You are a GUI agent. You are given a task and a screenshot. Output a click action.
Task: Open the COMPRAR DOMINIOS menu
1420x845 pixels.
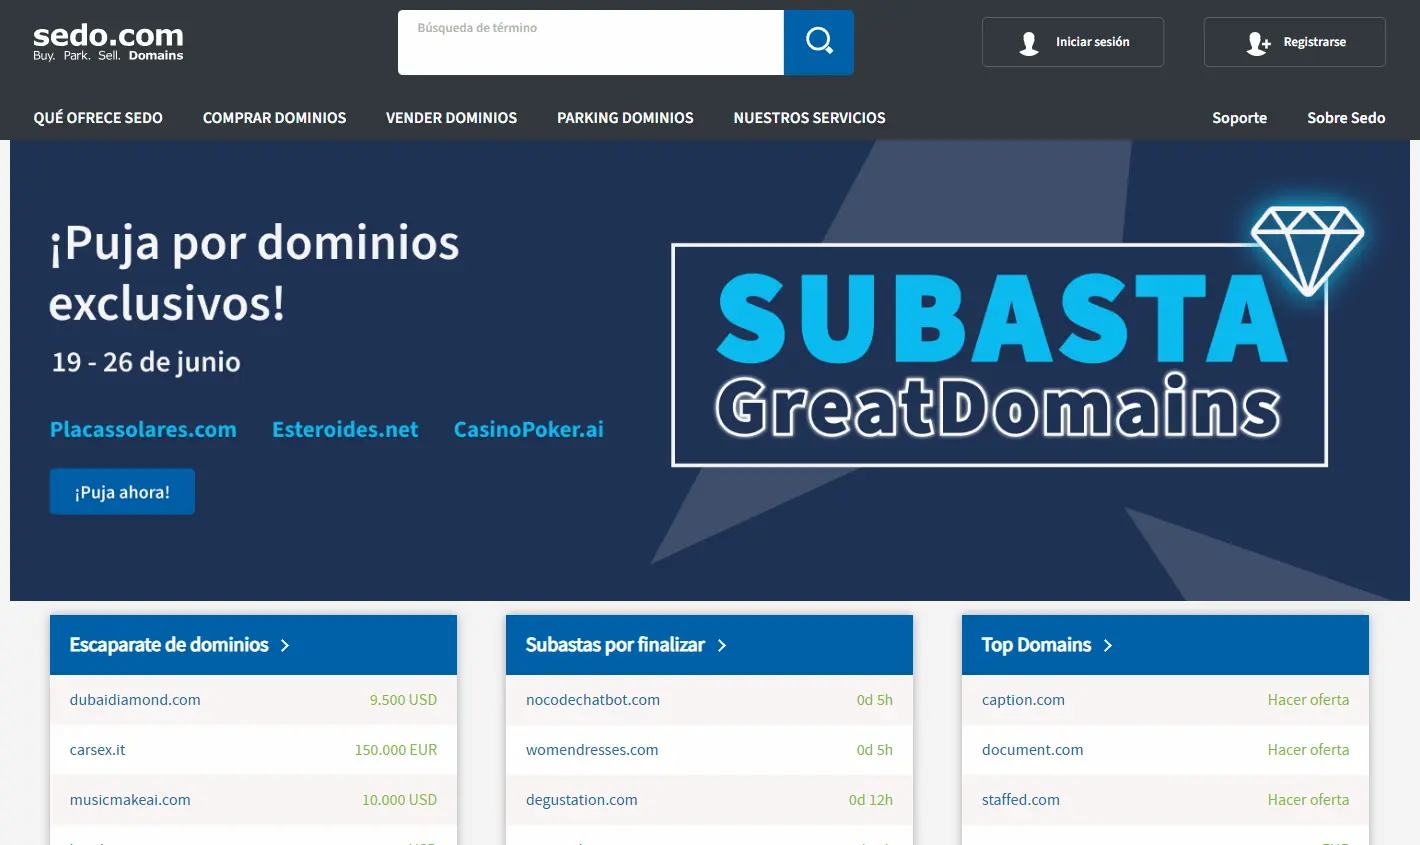click(x=274, y=118)
